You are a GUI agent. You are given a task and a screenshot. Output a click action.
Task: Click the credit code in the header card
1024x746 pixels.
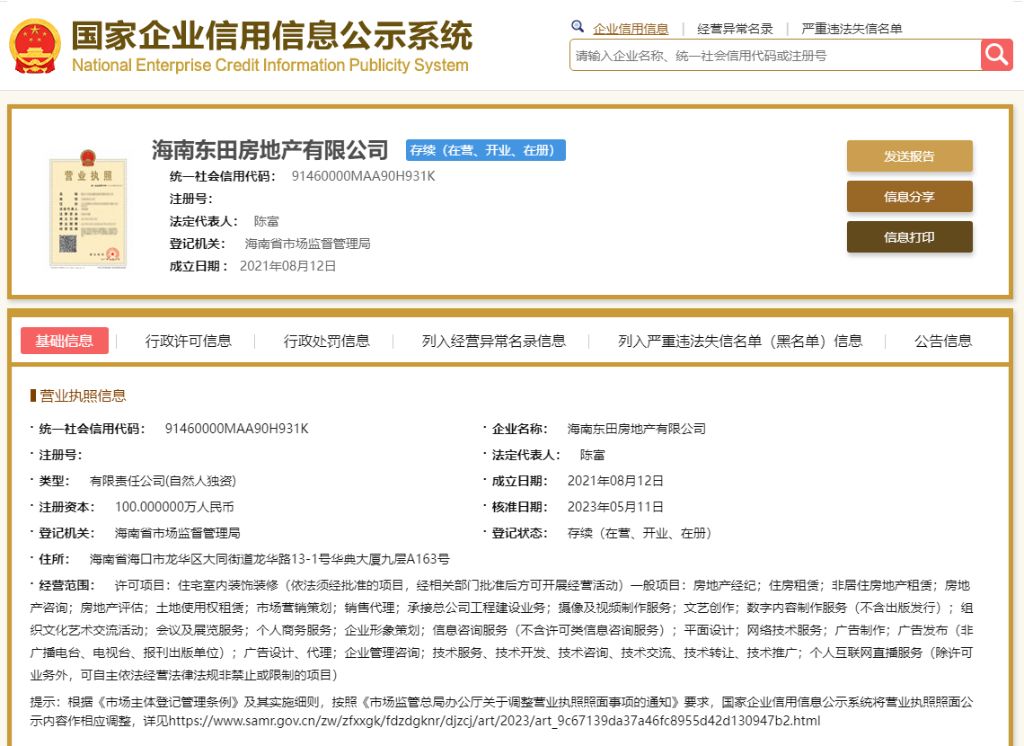[363, 176]
